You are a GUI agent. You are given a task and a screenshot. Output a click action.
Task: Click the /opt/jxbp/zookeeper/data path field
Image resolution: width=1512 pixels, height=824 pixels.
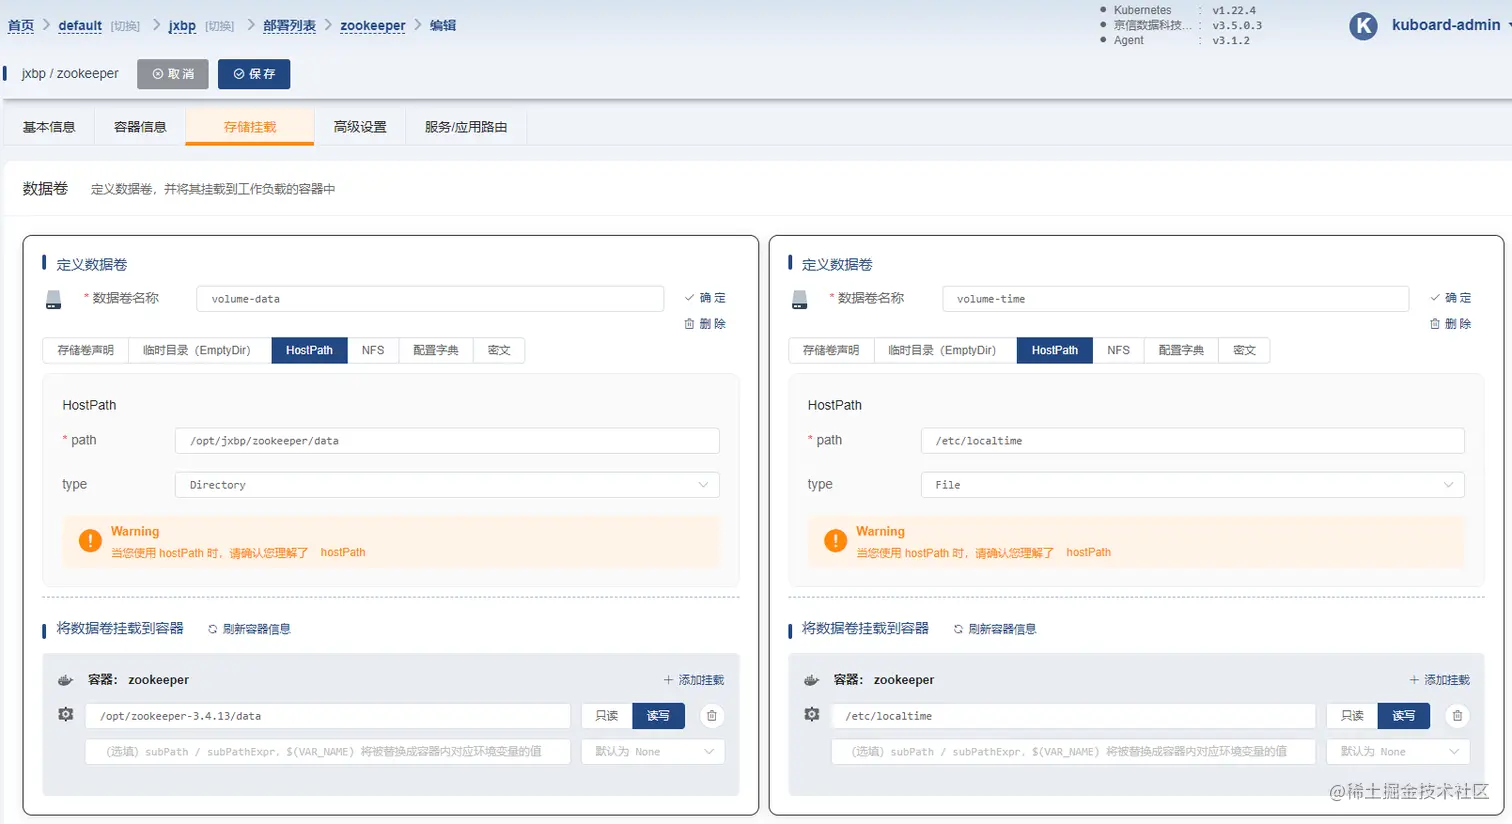coord(447,441)
